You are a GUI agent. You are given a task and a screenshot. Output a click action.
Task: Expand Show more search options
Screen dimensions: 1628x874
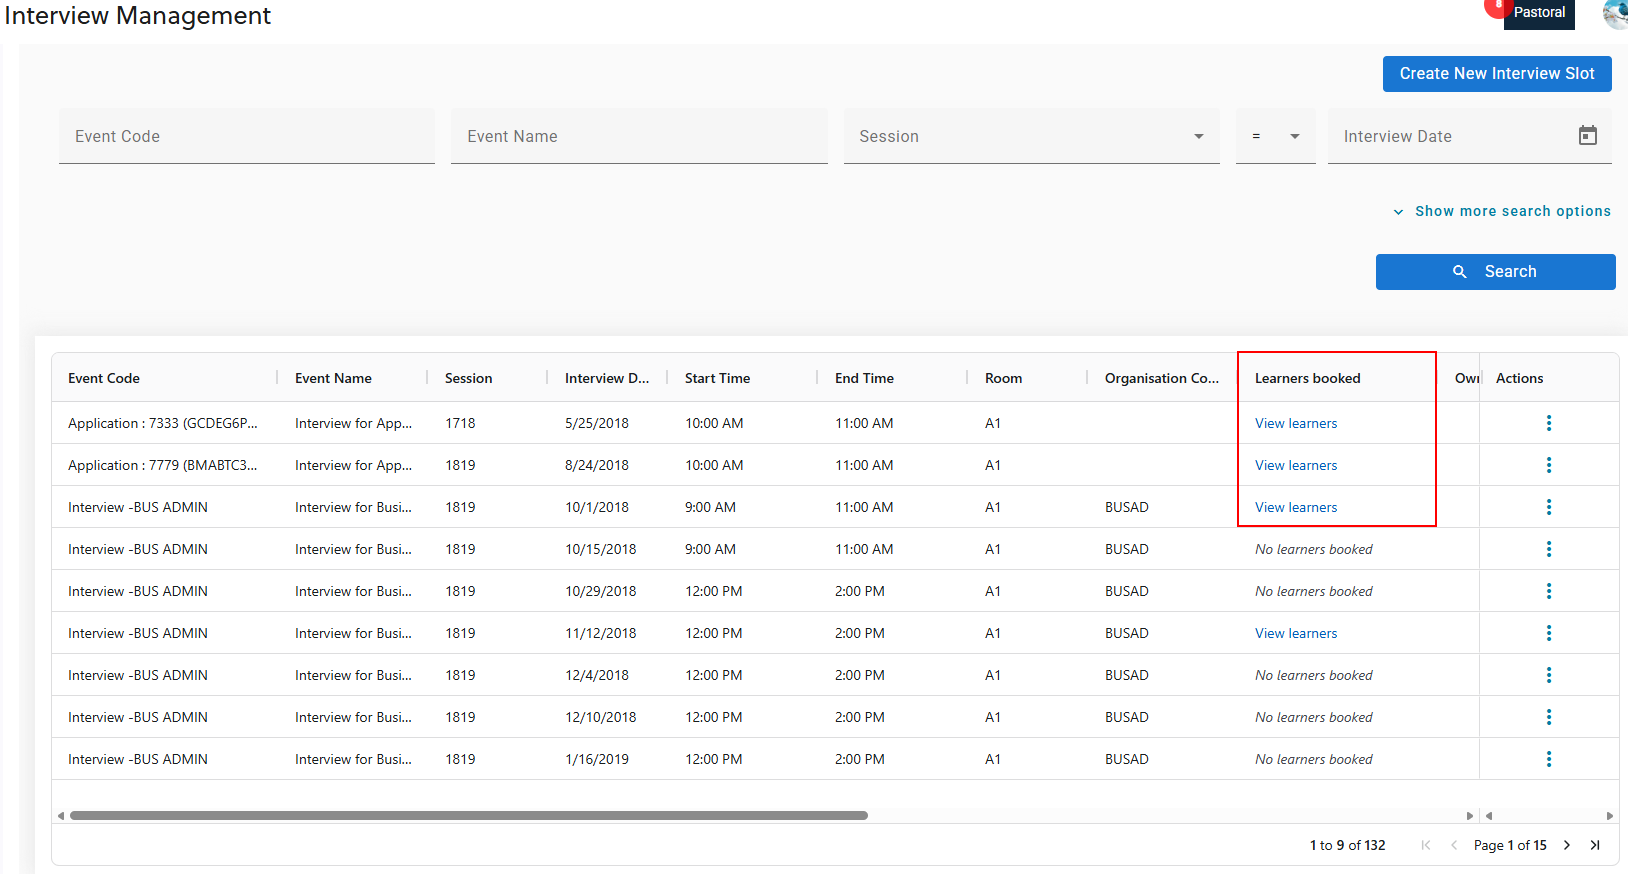pos(1502,211)
